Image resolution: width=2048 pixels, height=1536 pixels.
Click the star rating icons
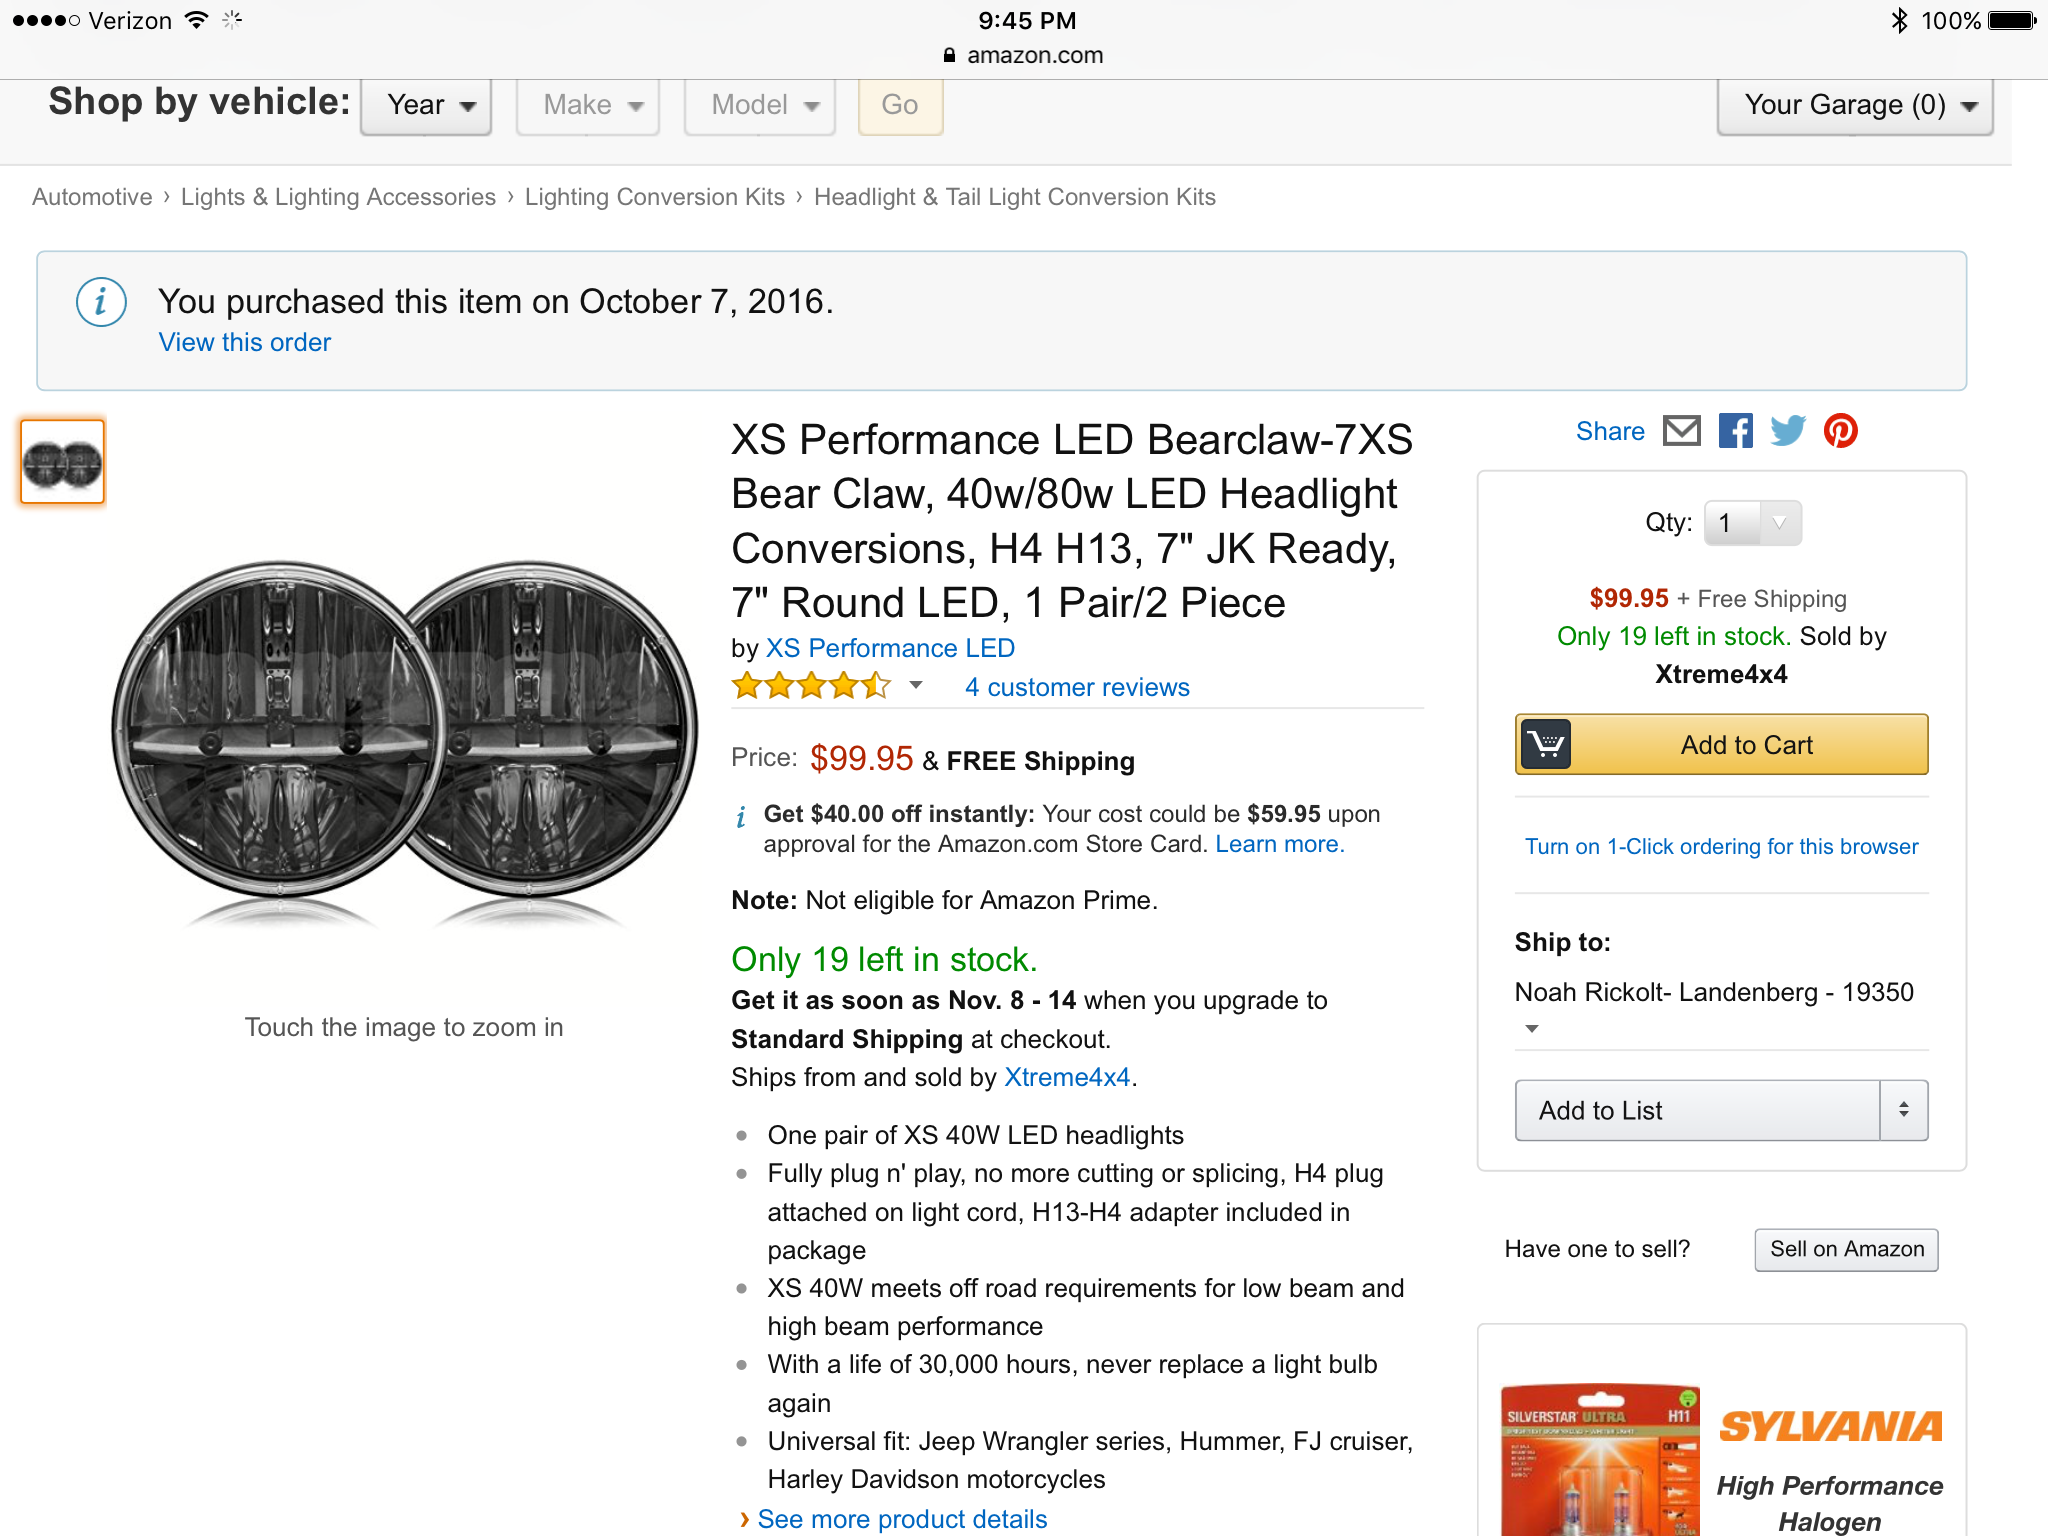coord(811,686)
